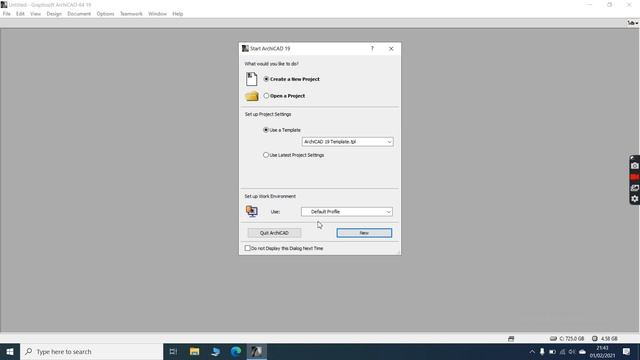The width and height of the screenshot is (640, 360).
Task: Open Task View on the taskbar
Action: point(173,351)
